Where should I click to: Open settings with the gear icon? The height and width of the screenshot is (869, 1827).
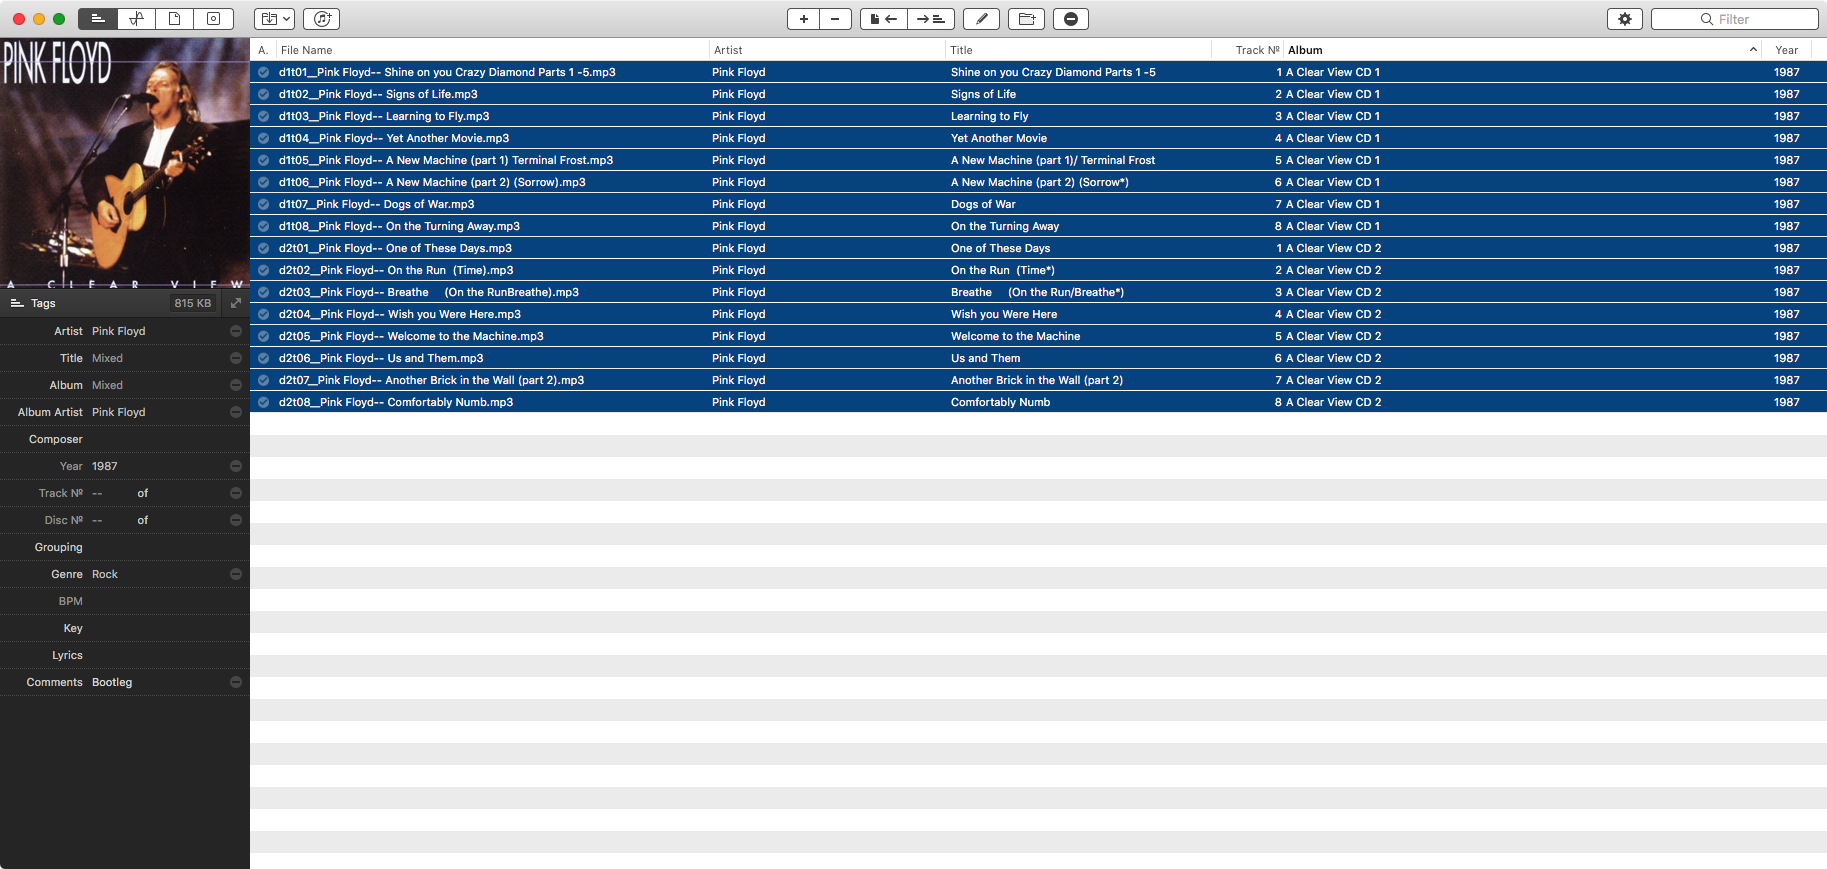1625,19
